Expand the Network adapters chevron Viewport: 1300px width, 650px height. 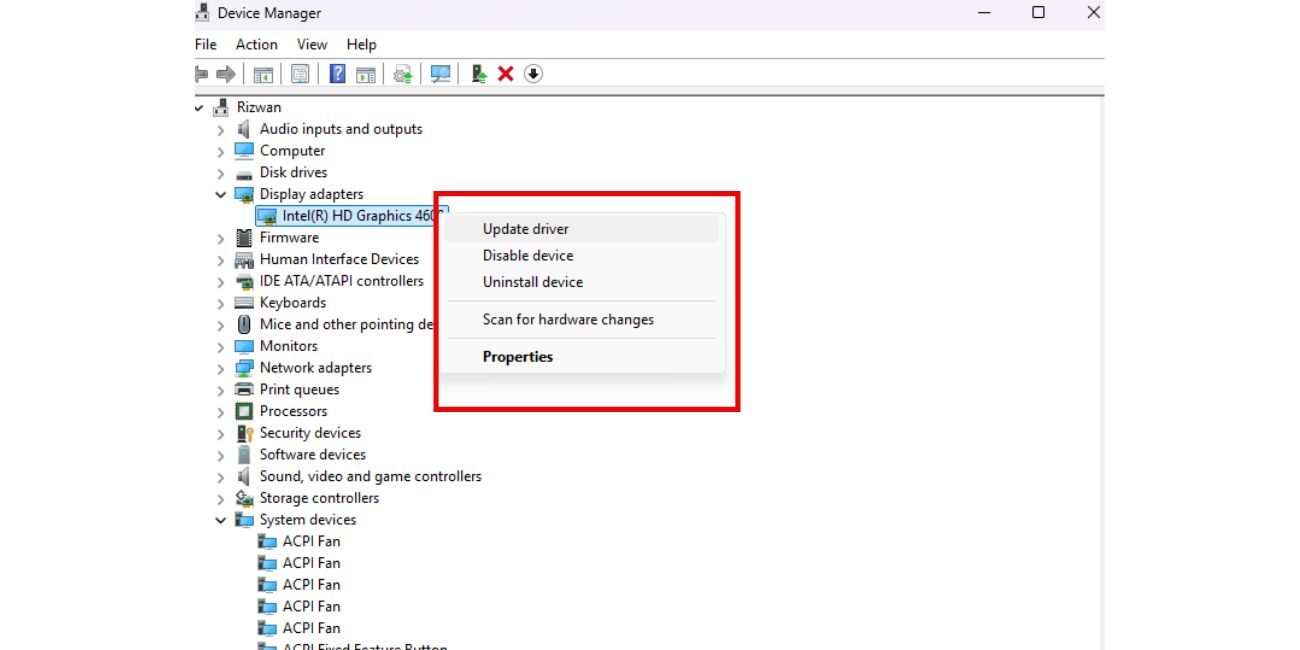221,369
